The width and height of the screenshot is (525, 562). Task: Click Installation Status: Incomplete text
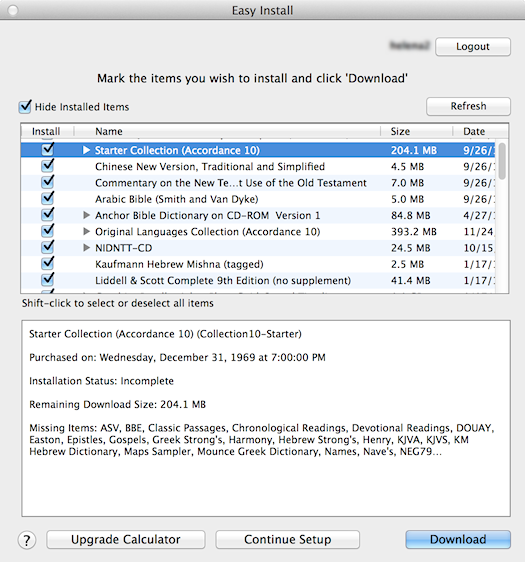click(x=101, y=381)
